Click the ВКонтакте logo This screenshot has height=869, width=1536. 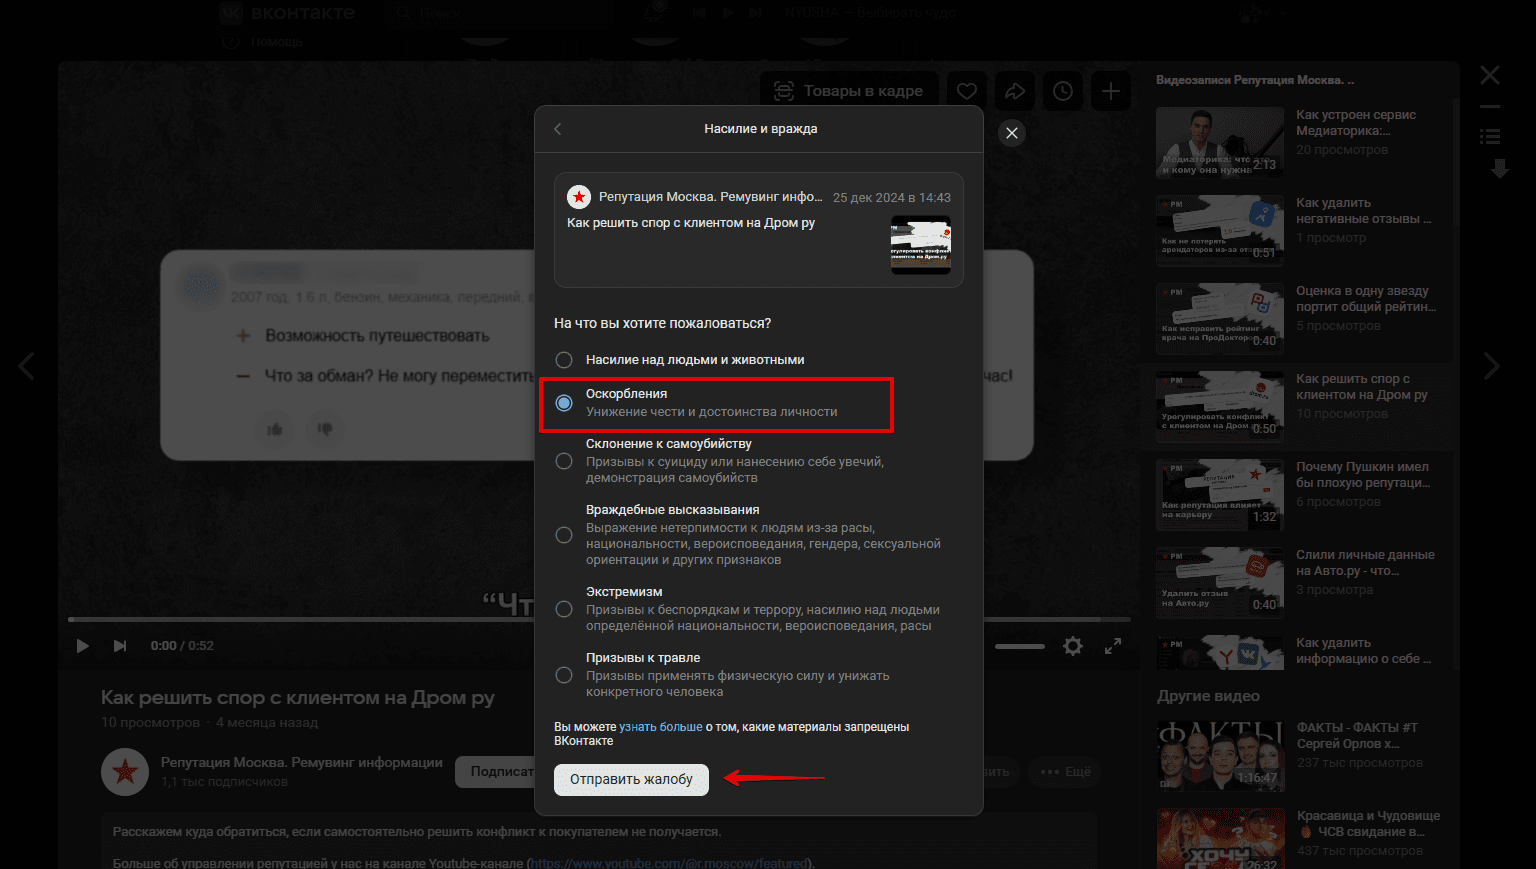(287, 13)
